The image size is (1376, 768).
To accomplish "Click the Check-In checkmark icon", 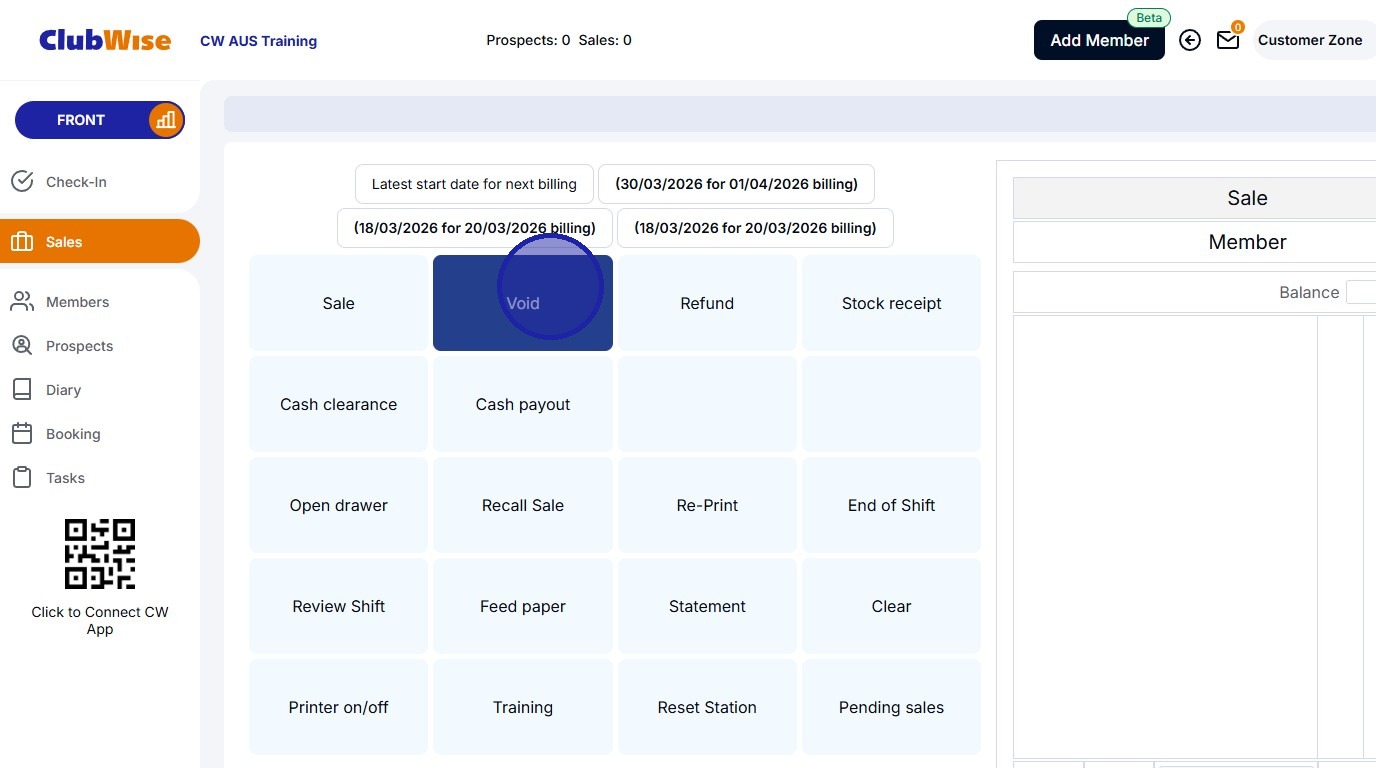I will pyautogui.click(x=22, y=181).
